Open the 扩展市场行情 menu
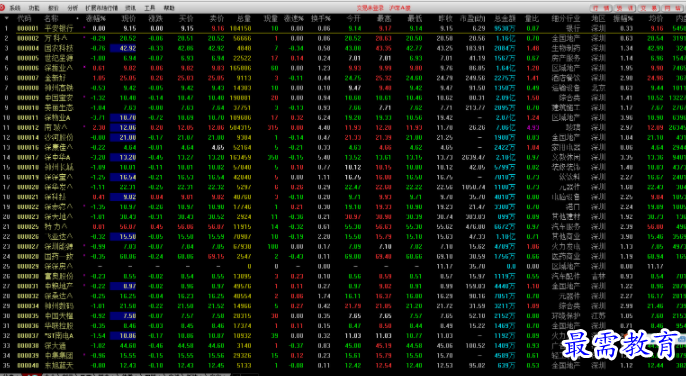Screen dimensions: 686x376 tap(102, 8)
